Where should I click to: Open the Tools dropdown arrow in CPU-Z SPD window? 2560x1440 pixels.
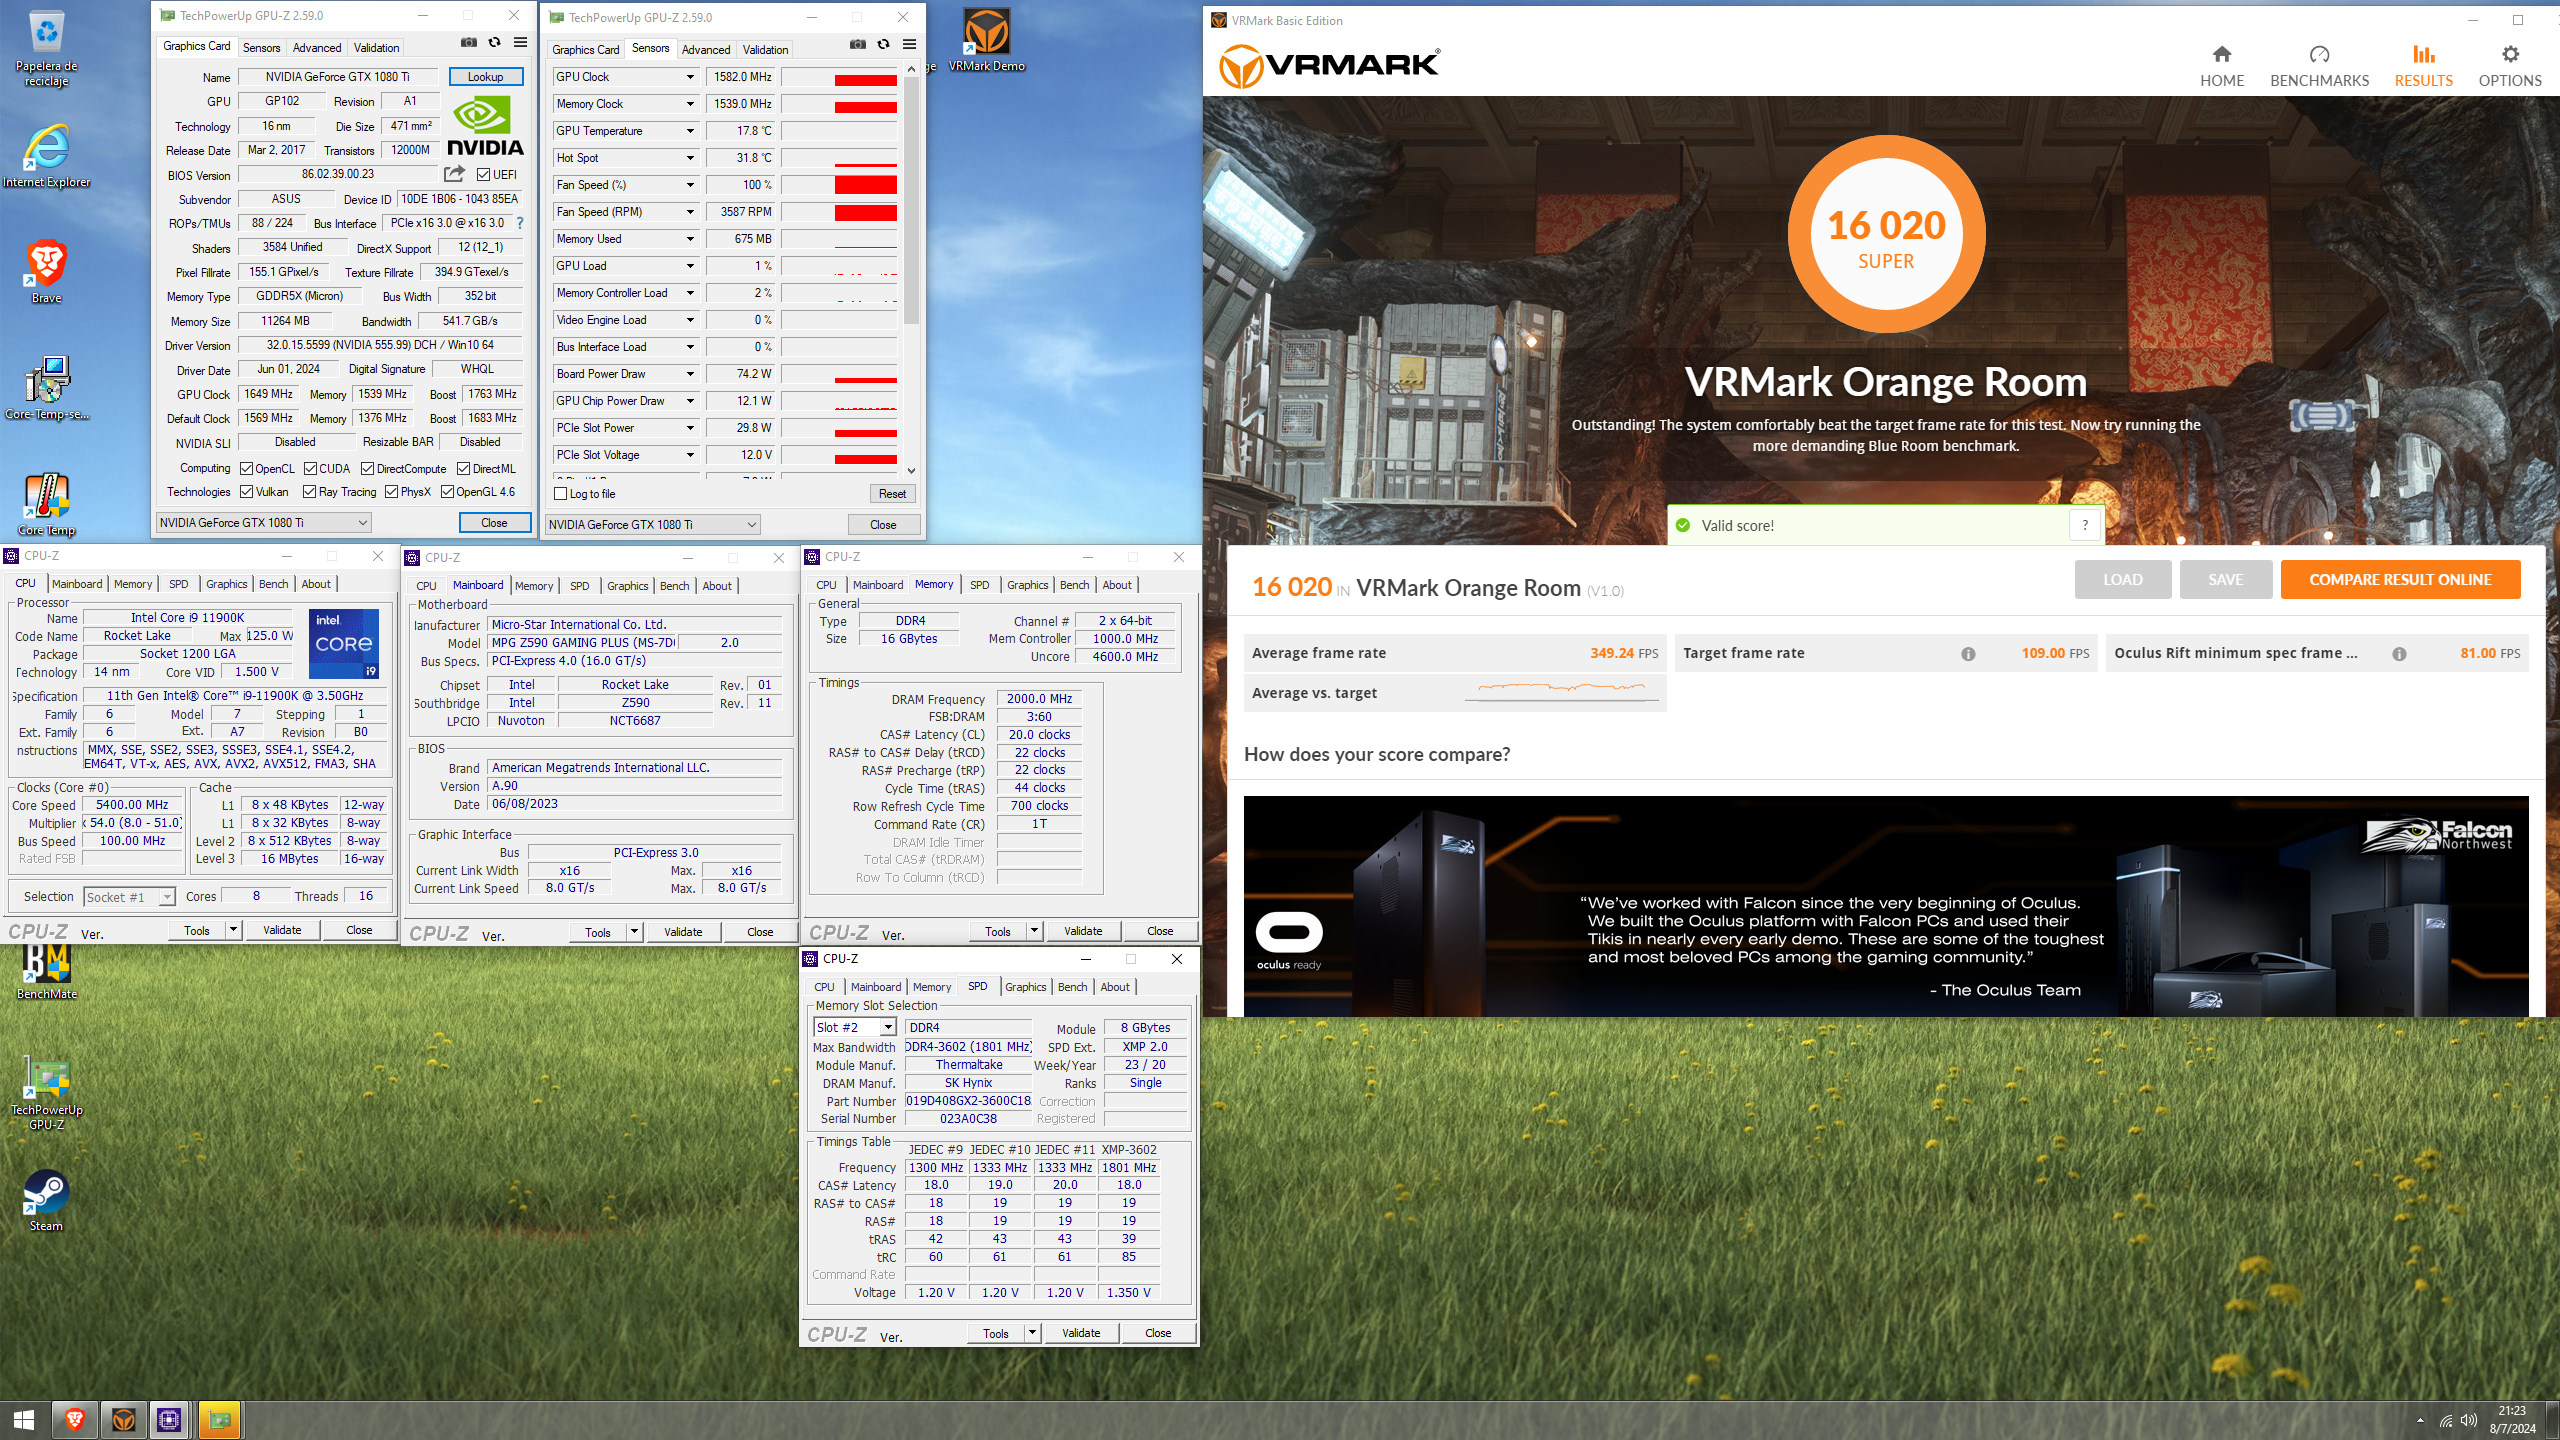[x=1032, y=1333]
